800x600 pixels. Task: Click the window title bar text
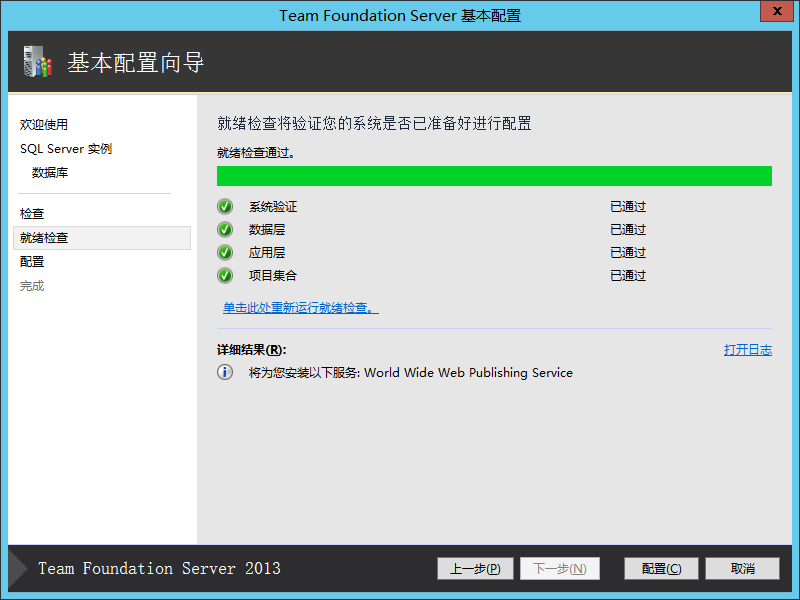[400, 15]
